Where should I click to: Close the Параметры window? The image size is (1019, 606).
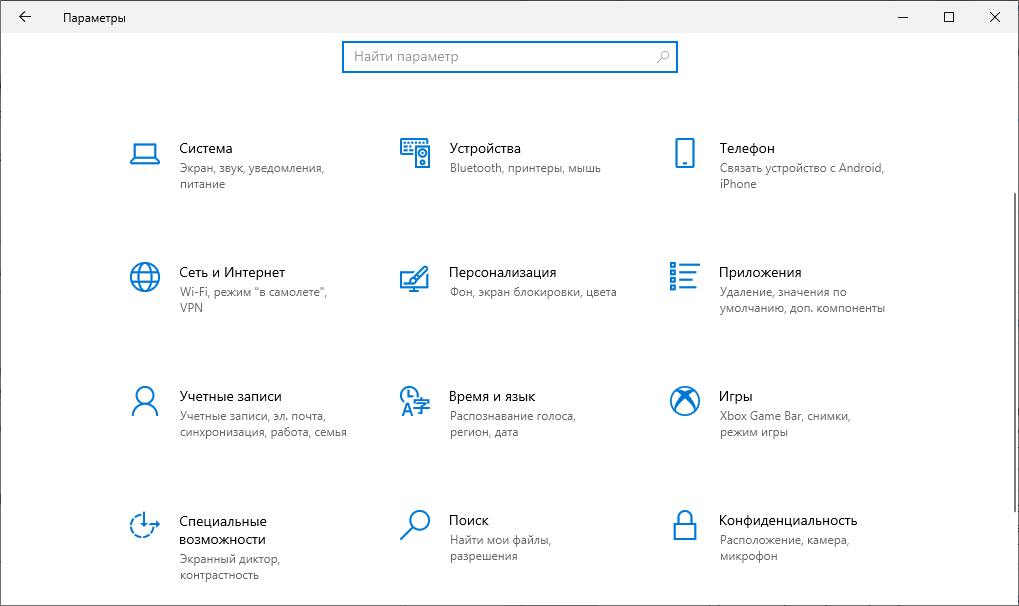(995, 17)
